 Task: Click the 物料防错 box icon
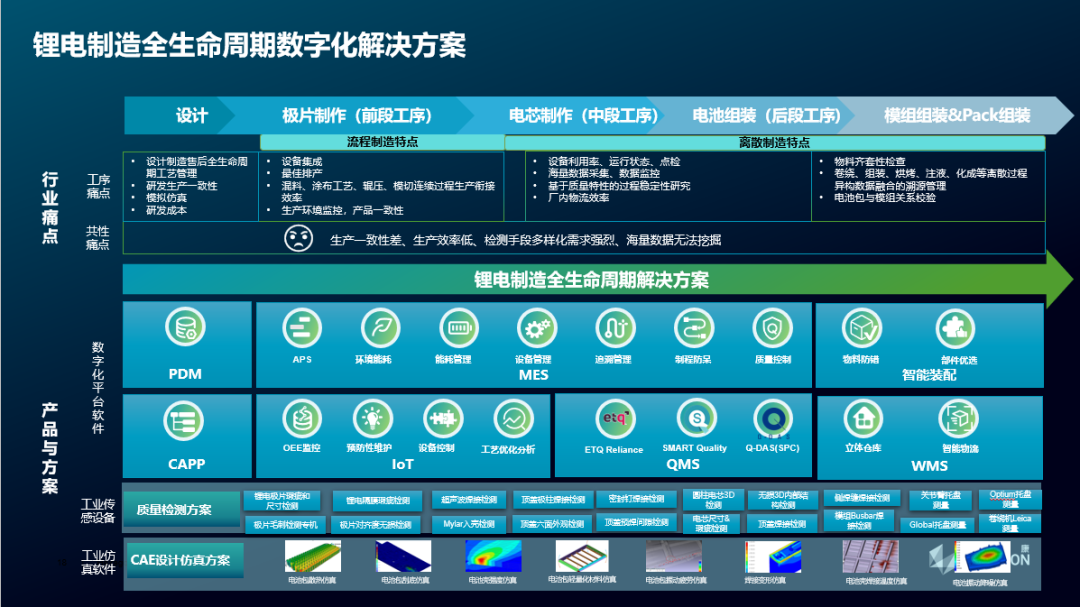(x=860, y=328)
